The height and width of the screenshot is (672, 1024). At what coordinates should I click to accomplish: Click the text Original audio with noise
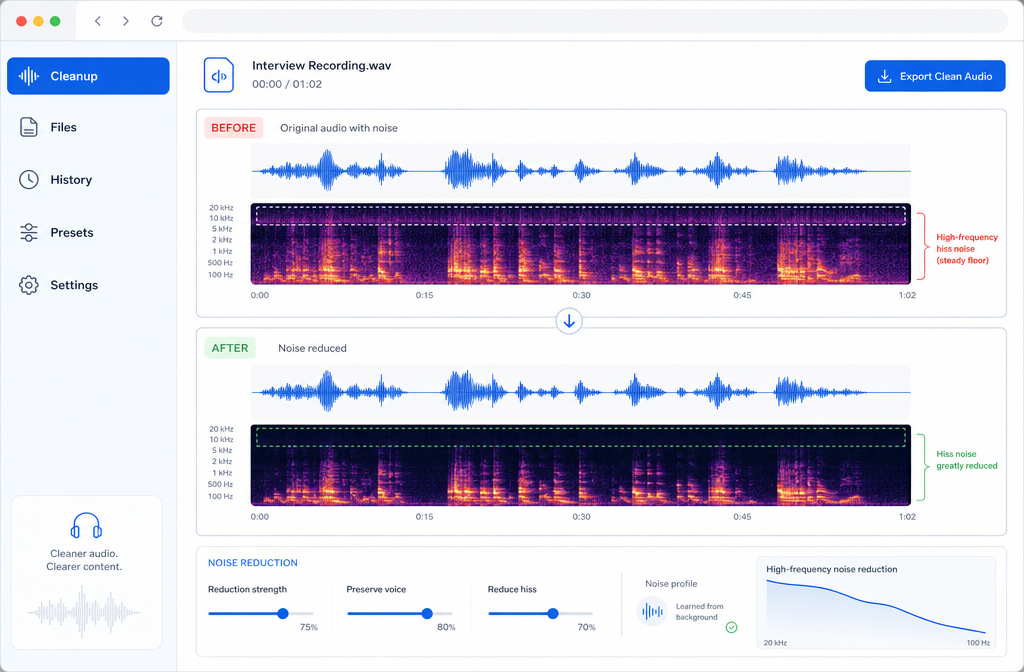click(339, 128)
